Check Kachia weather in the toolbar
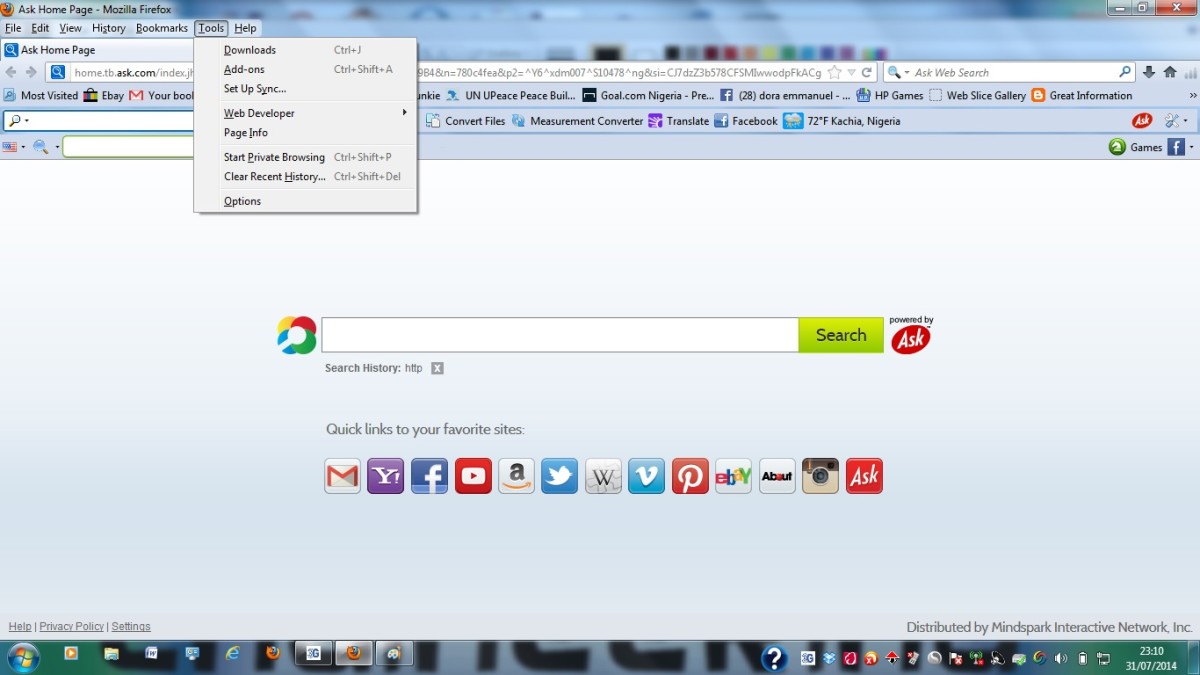Viewport: 1200px width, 675px height. [843, 120]
